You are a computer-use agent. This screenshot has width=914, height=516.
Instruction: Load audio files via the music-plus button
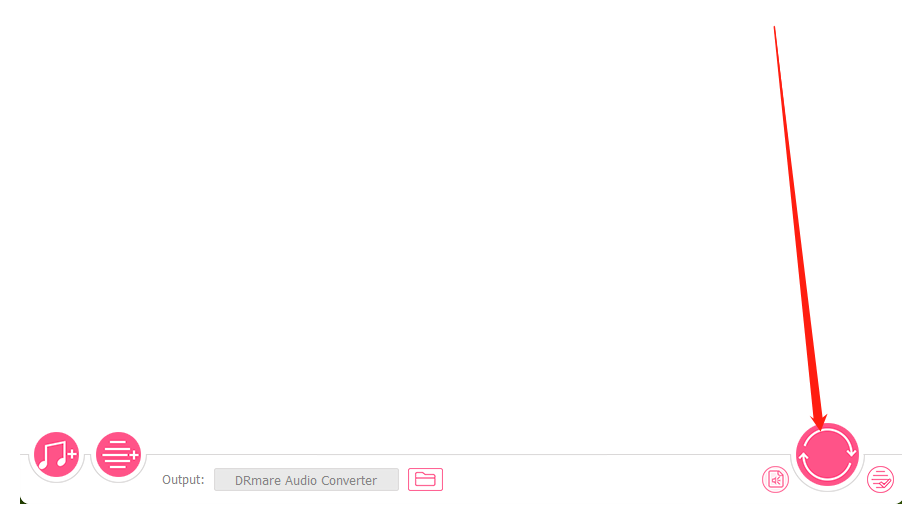pos(56,454)
